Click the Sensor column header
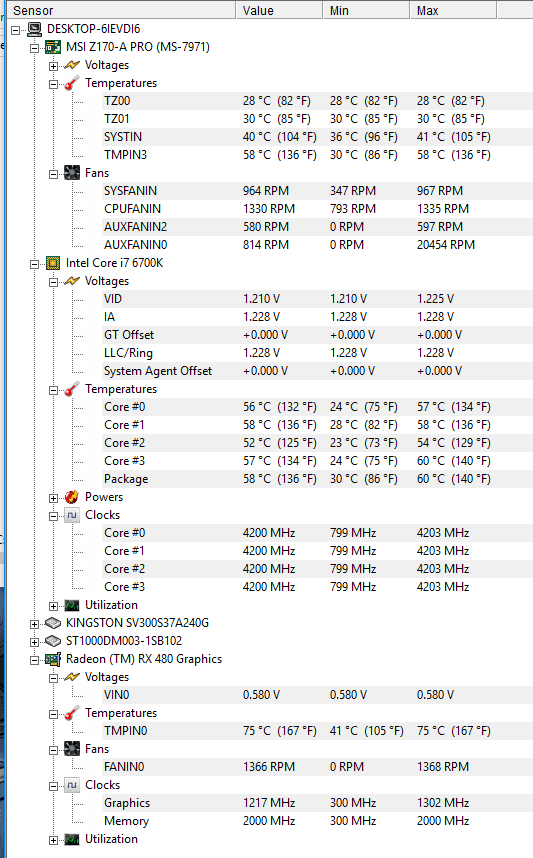Image resolution: width=533 pixels, height=858 pixels. click(121, 10)
